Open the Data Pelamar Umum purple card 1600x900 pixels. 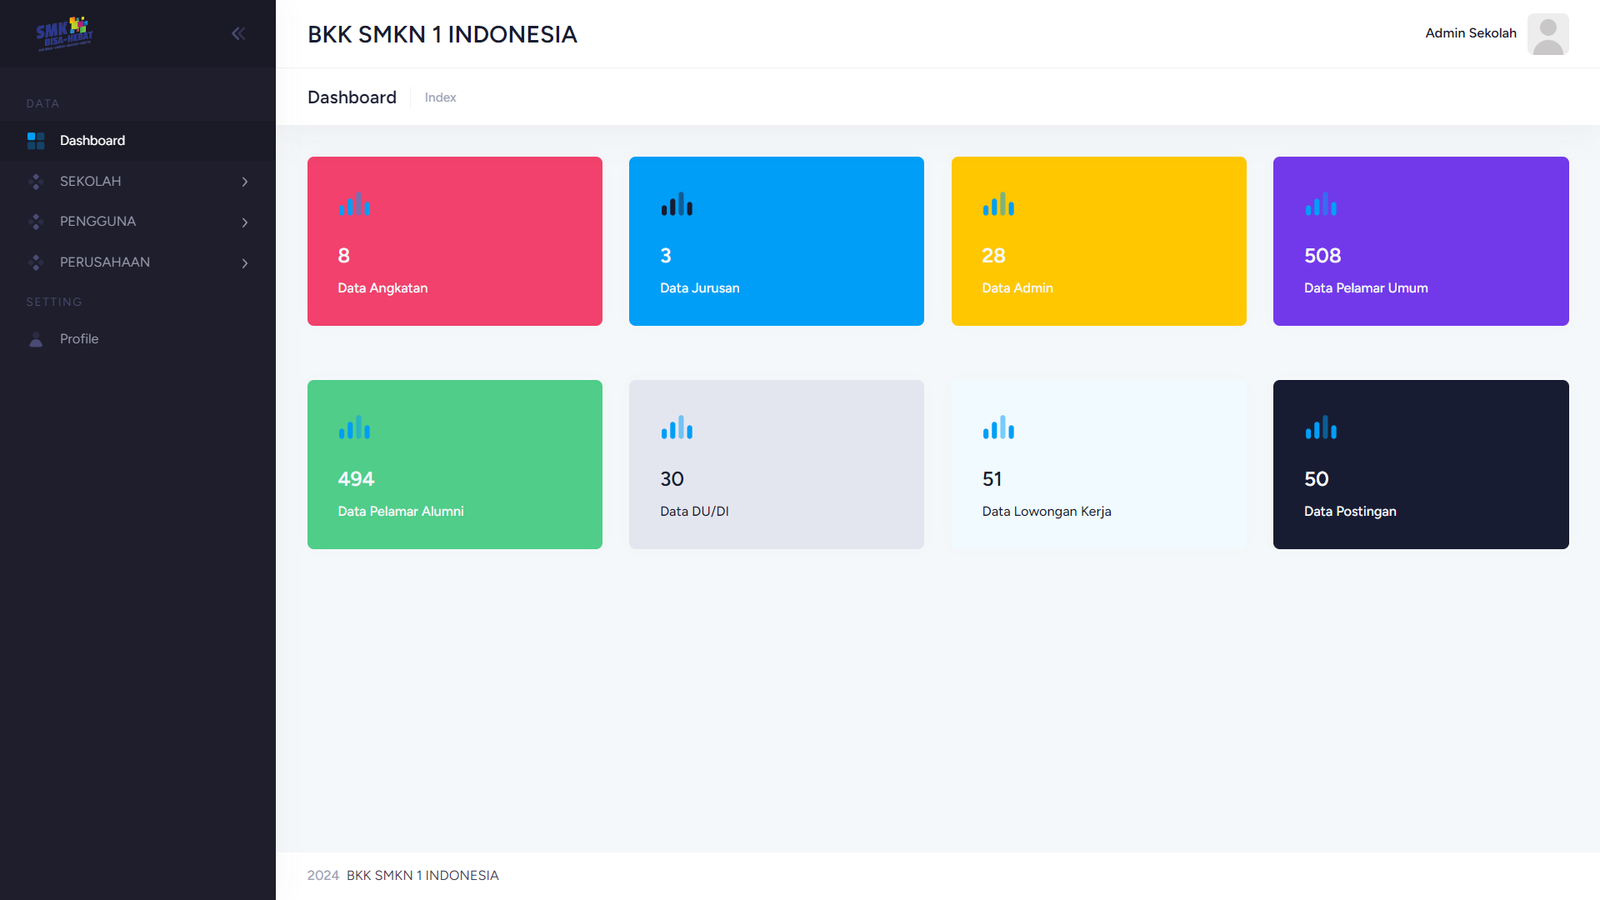click(x=1420, y=241)
